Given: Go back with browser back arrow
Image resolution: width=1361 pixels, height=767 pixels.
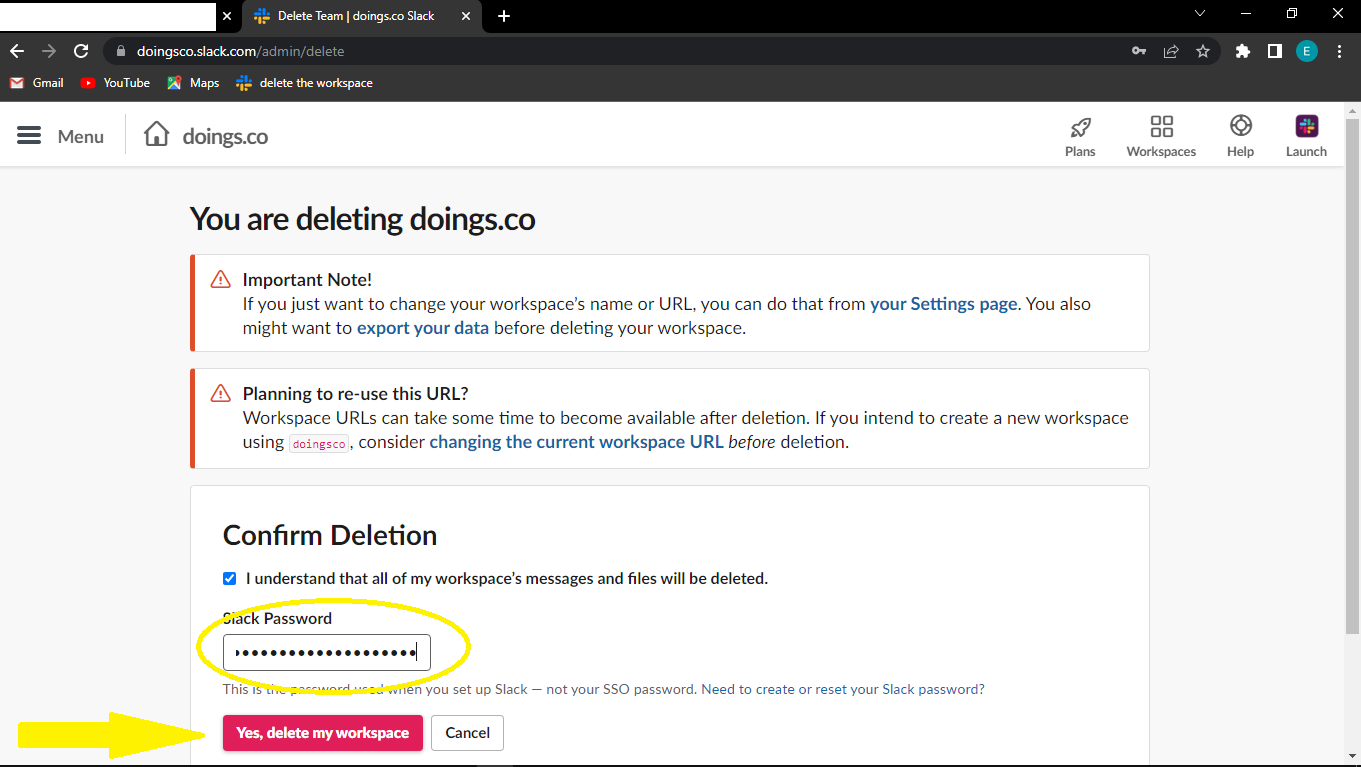Looking at the screenshot, I should click(x=17, y=51).
